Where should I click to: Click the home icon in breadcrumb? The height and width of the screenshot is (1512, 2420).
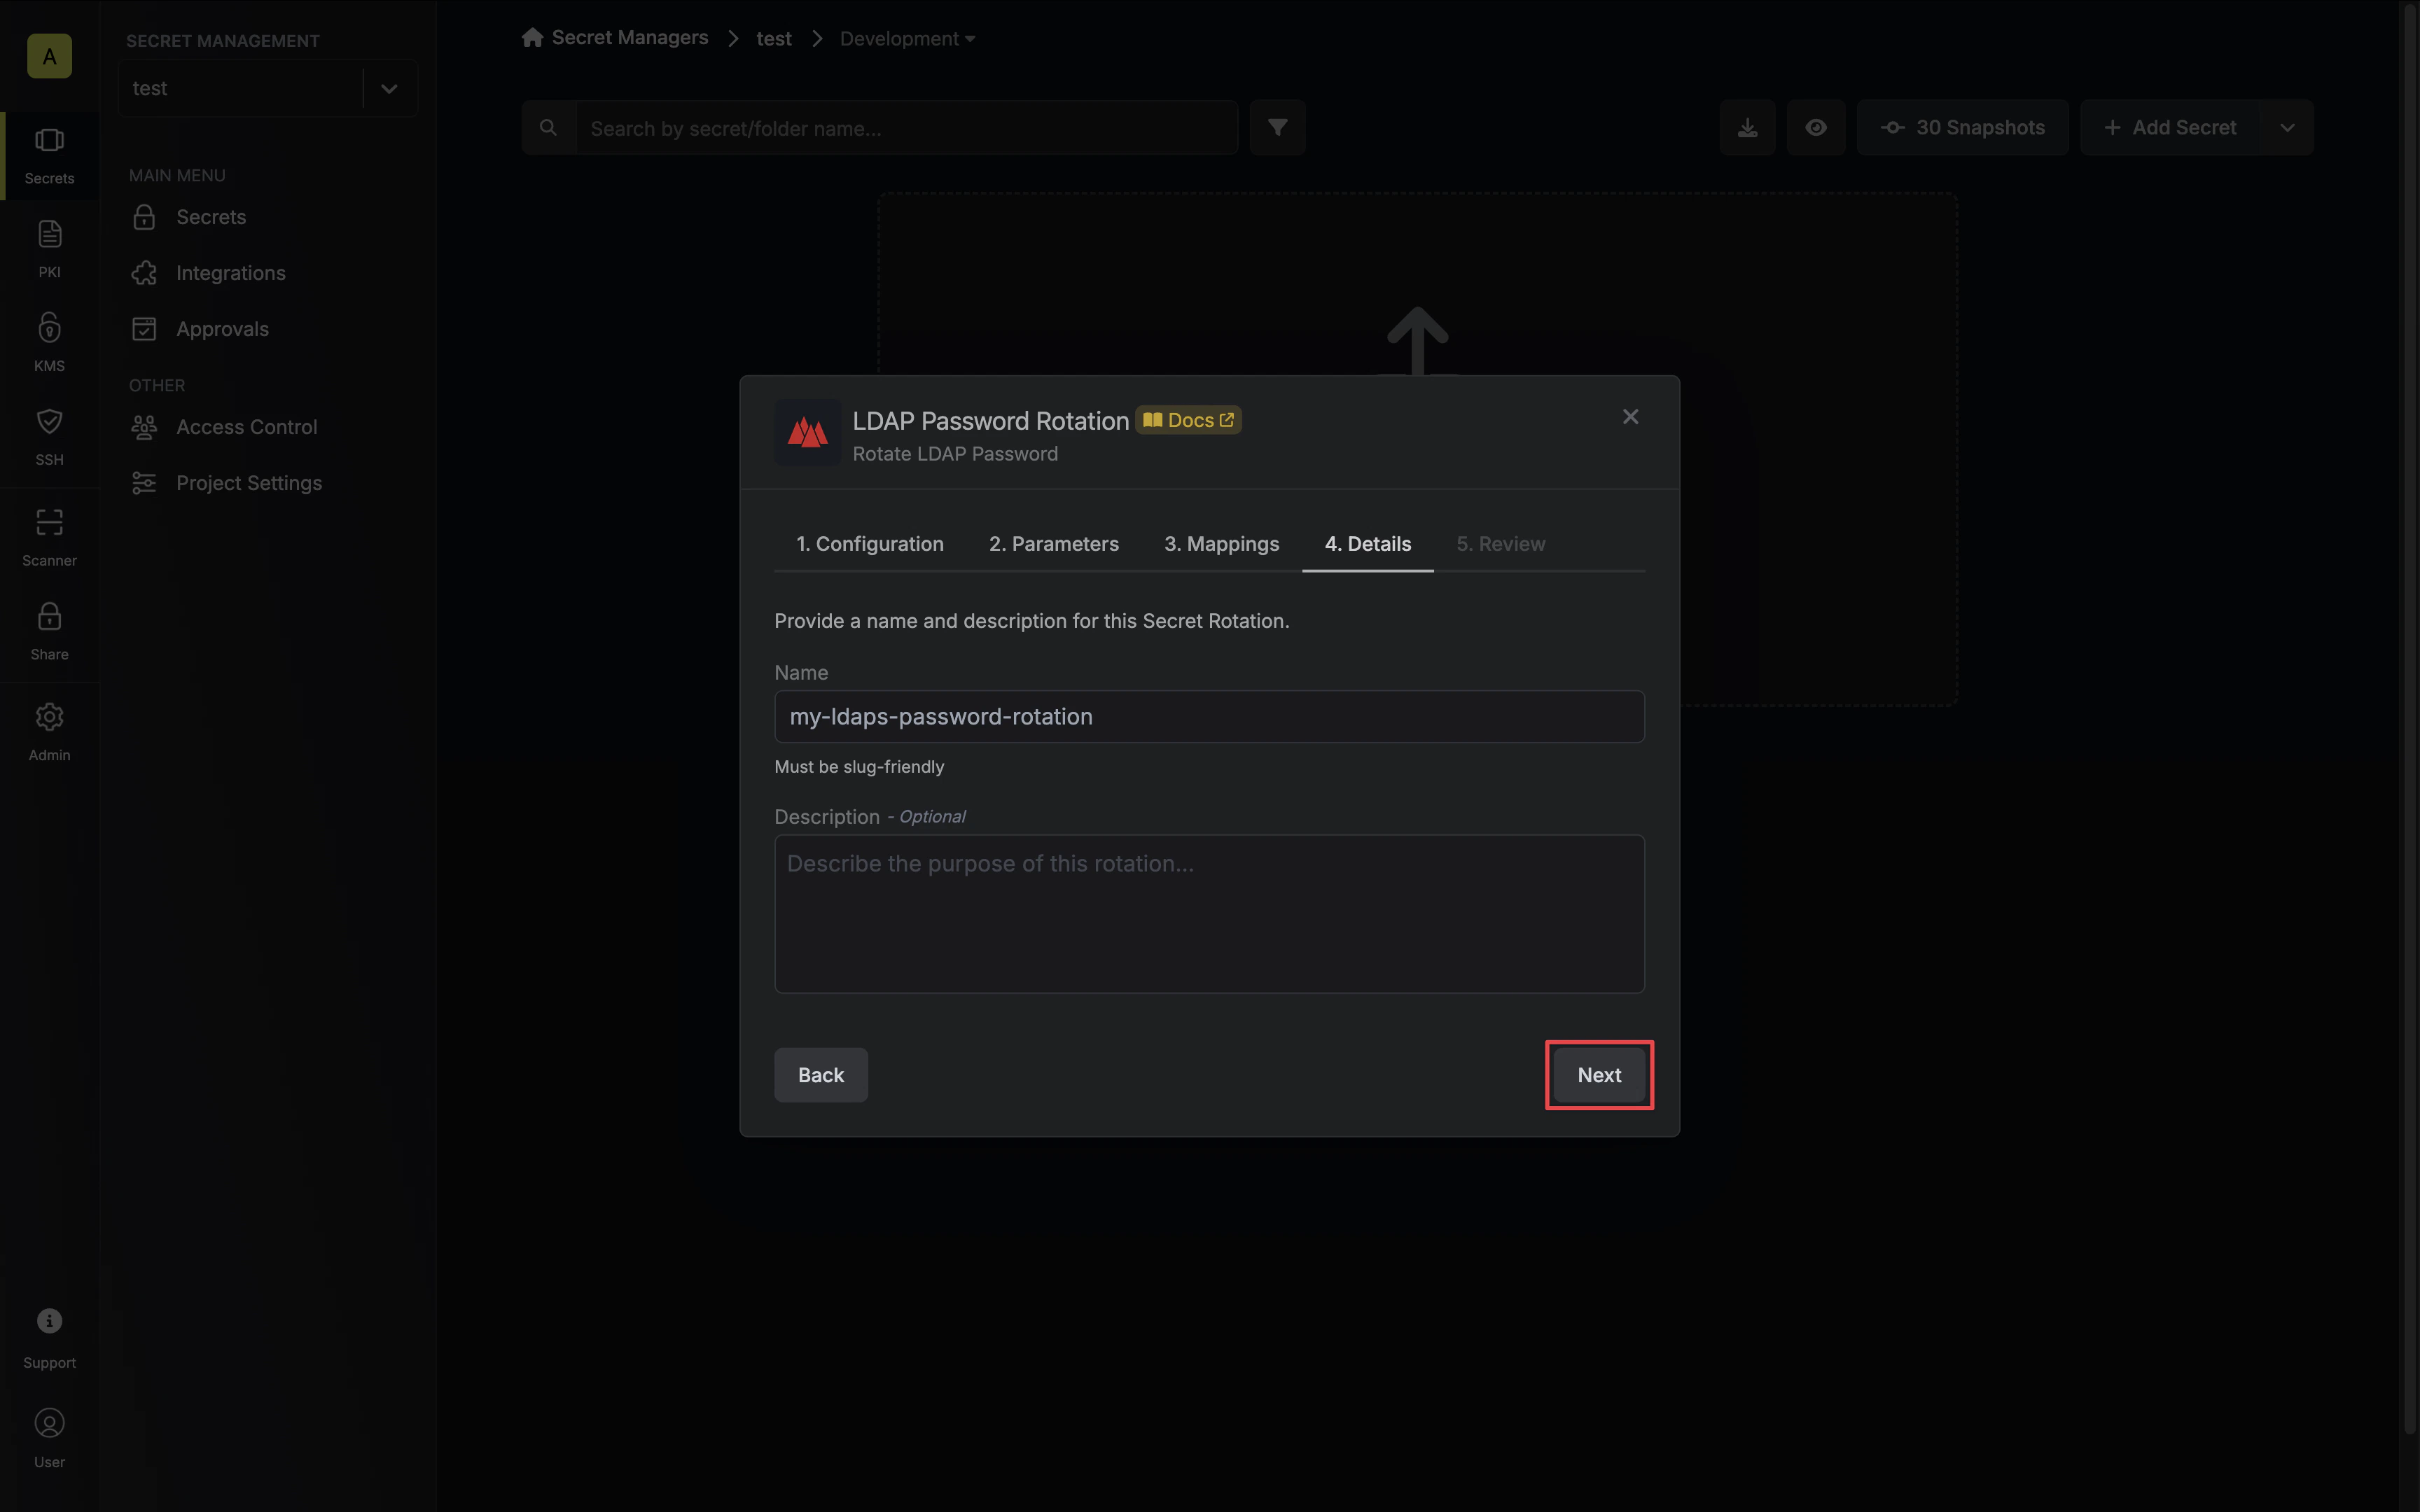tap(532, 38)
